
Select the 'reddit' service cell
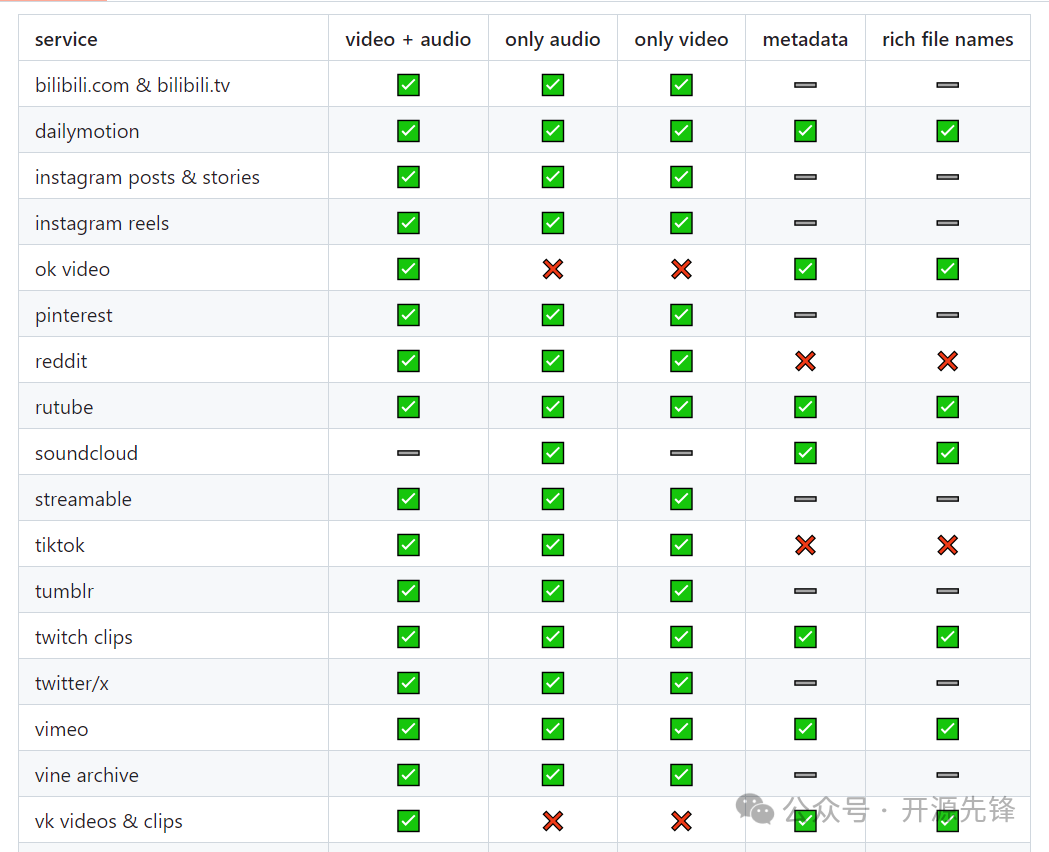coord(173,360)
